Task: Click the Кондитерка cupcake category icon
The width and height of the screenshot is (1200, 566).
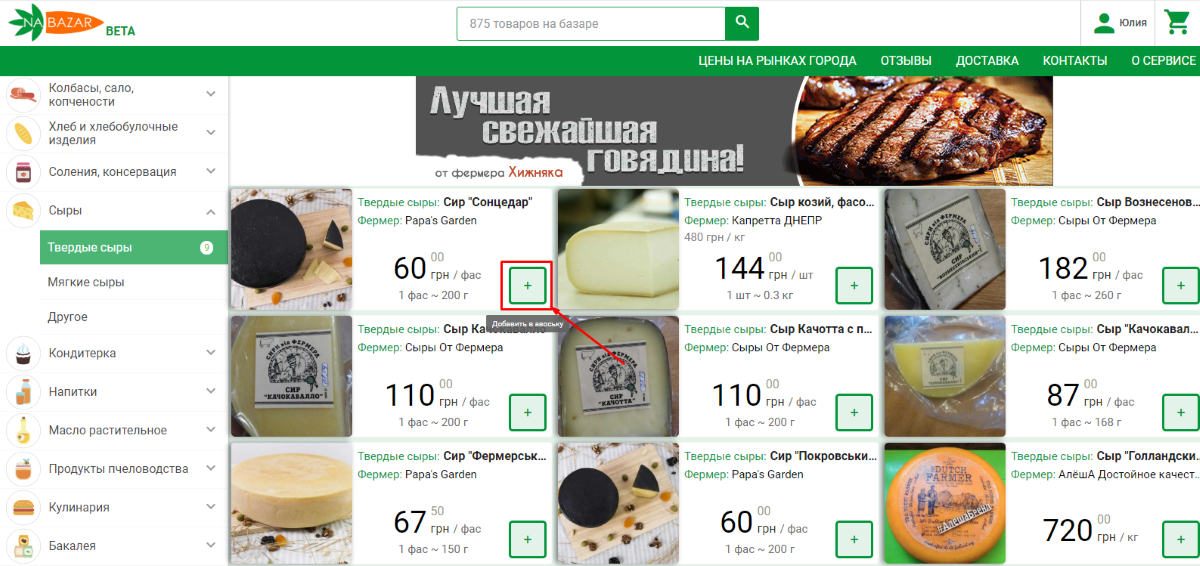Action: (22, 353)
